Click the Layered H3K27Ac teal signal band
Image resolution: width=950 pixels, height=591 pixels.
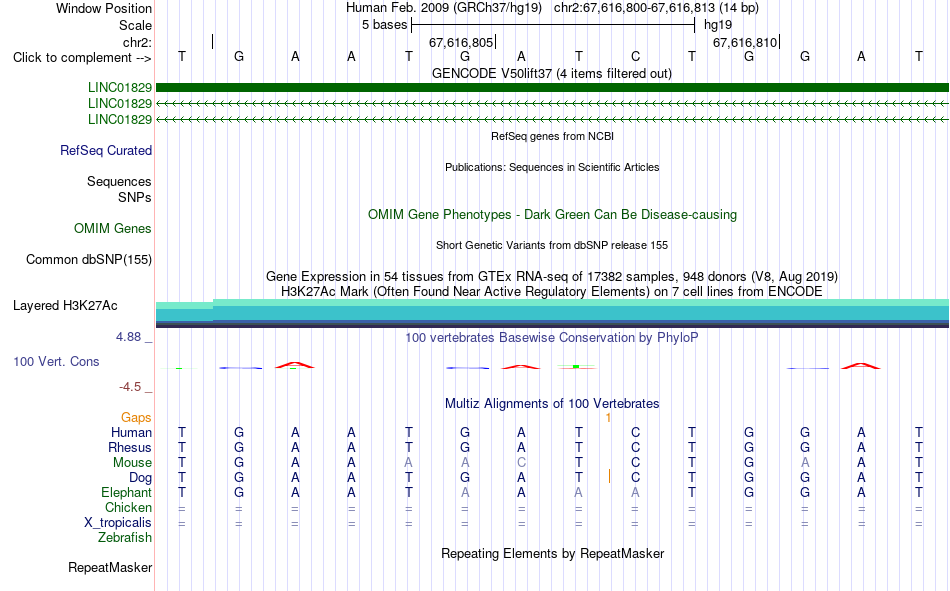click(x=552, y=313)
